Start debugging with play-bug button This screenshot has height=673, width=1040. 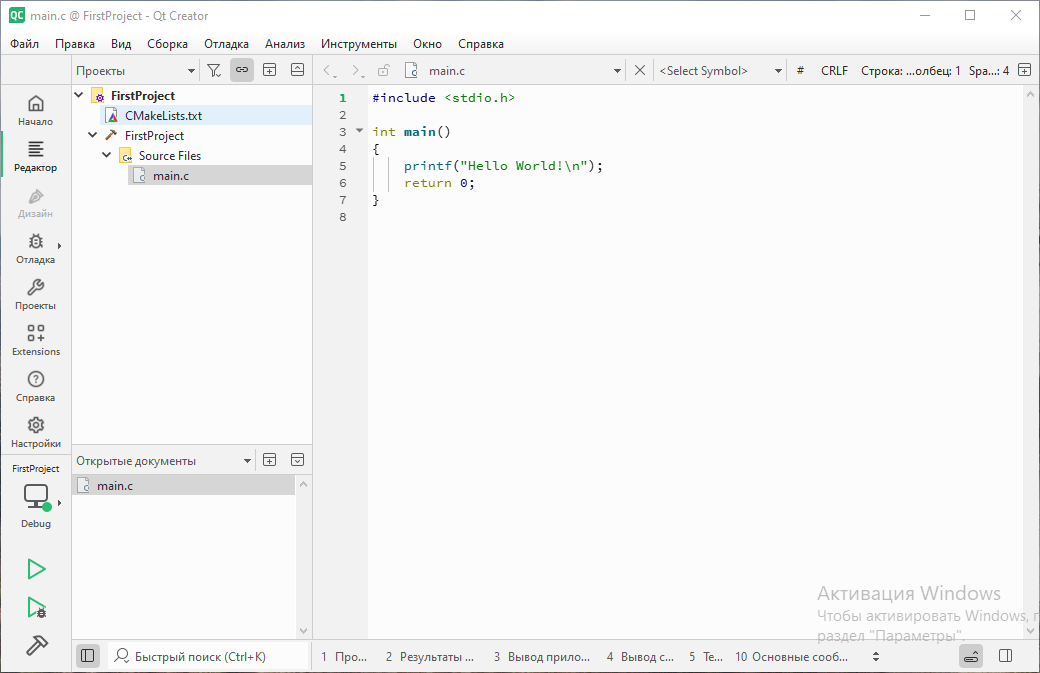36,607
